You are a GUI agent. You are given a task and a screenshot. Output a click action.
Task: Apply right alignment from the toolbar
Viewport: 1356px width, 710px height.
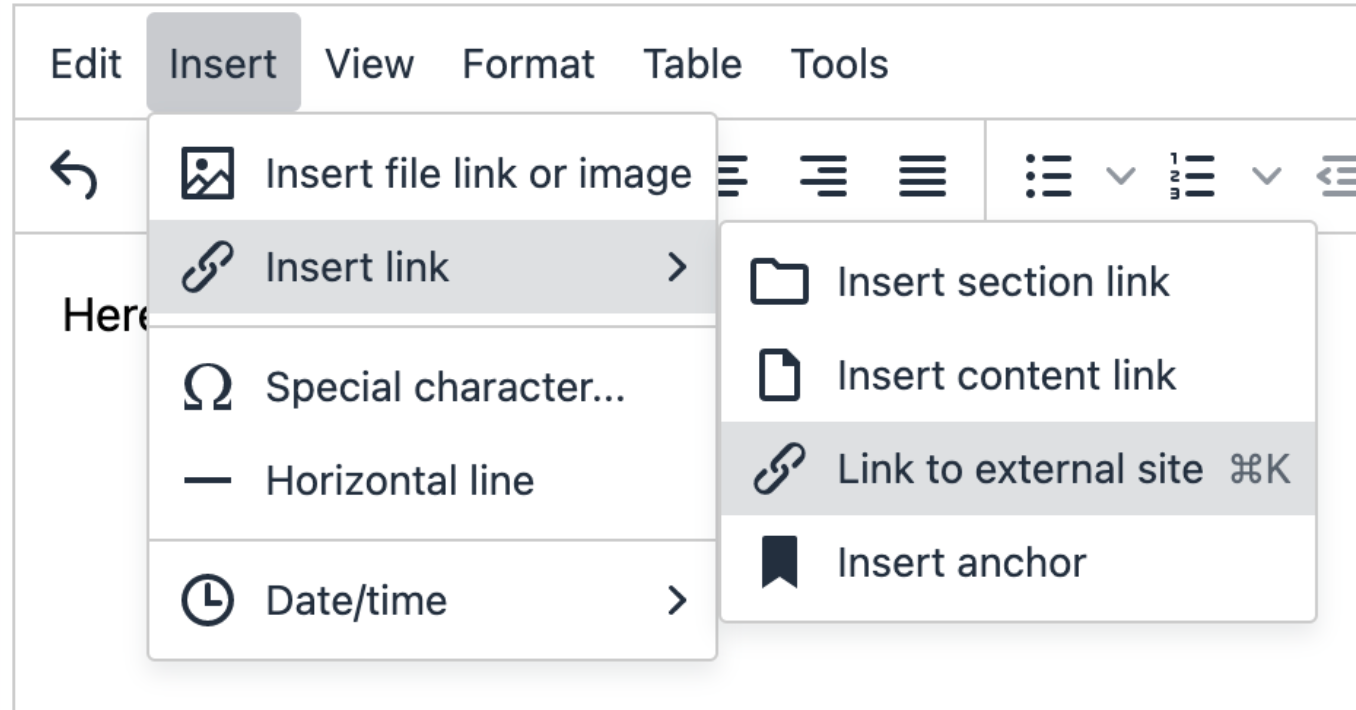pos(824,176)
